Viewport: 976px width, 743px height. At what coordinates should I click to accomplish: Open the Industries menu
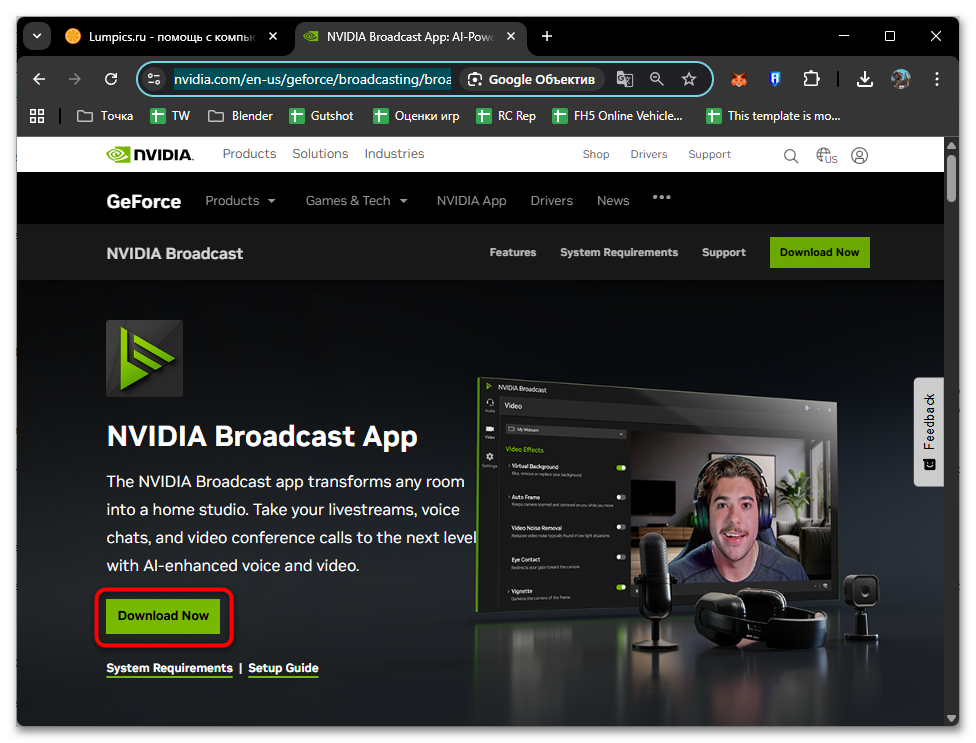tap(394, 154)
